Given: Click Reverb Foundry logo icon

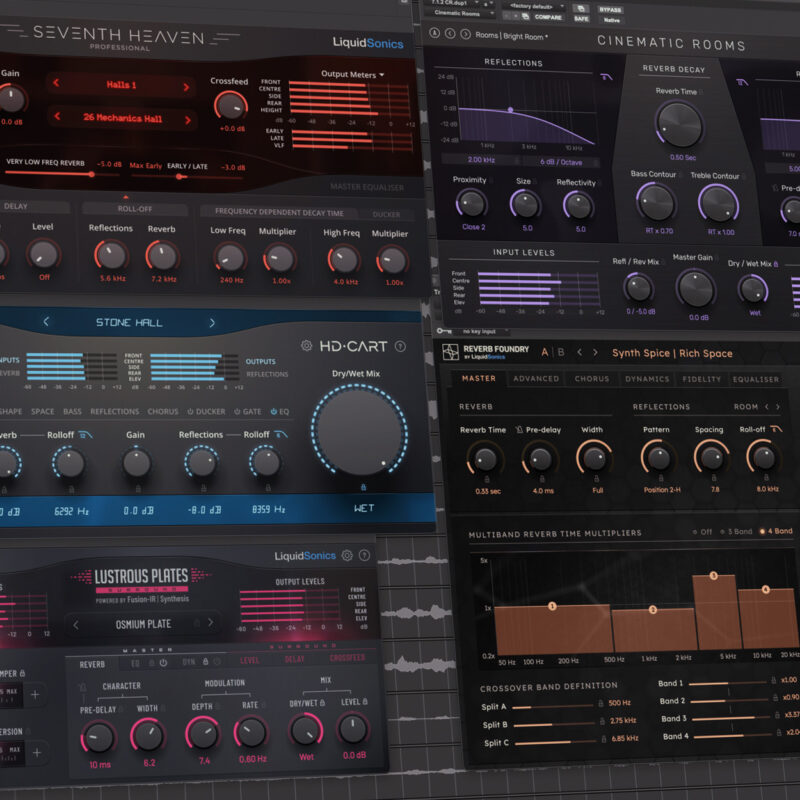Looking at the screenshot, I should pyautogui.click(x=451, y=352).
